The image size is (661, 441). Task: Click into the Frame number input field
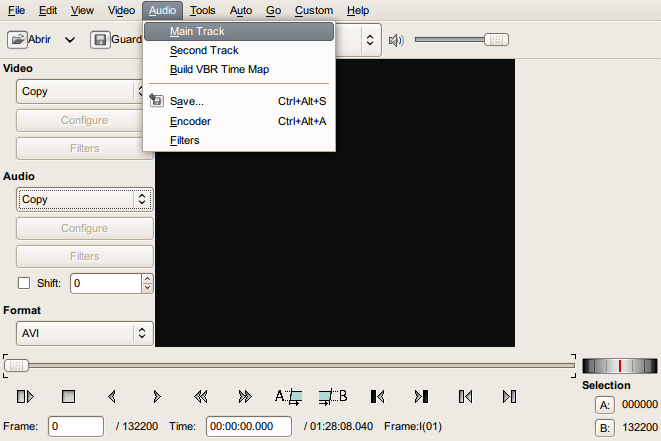(76, 426)
